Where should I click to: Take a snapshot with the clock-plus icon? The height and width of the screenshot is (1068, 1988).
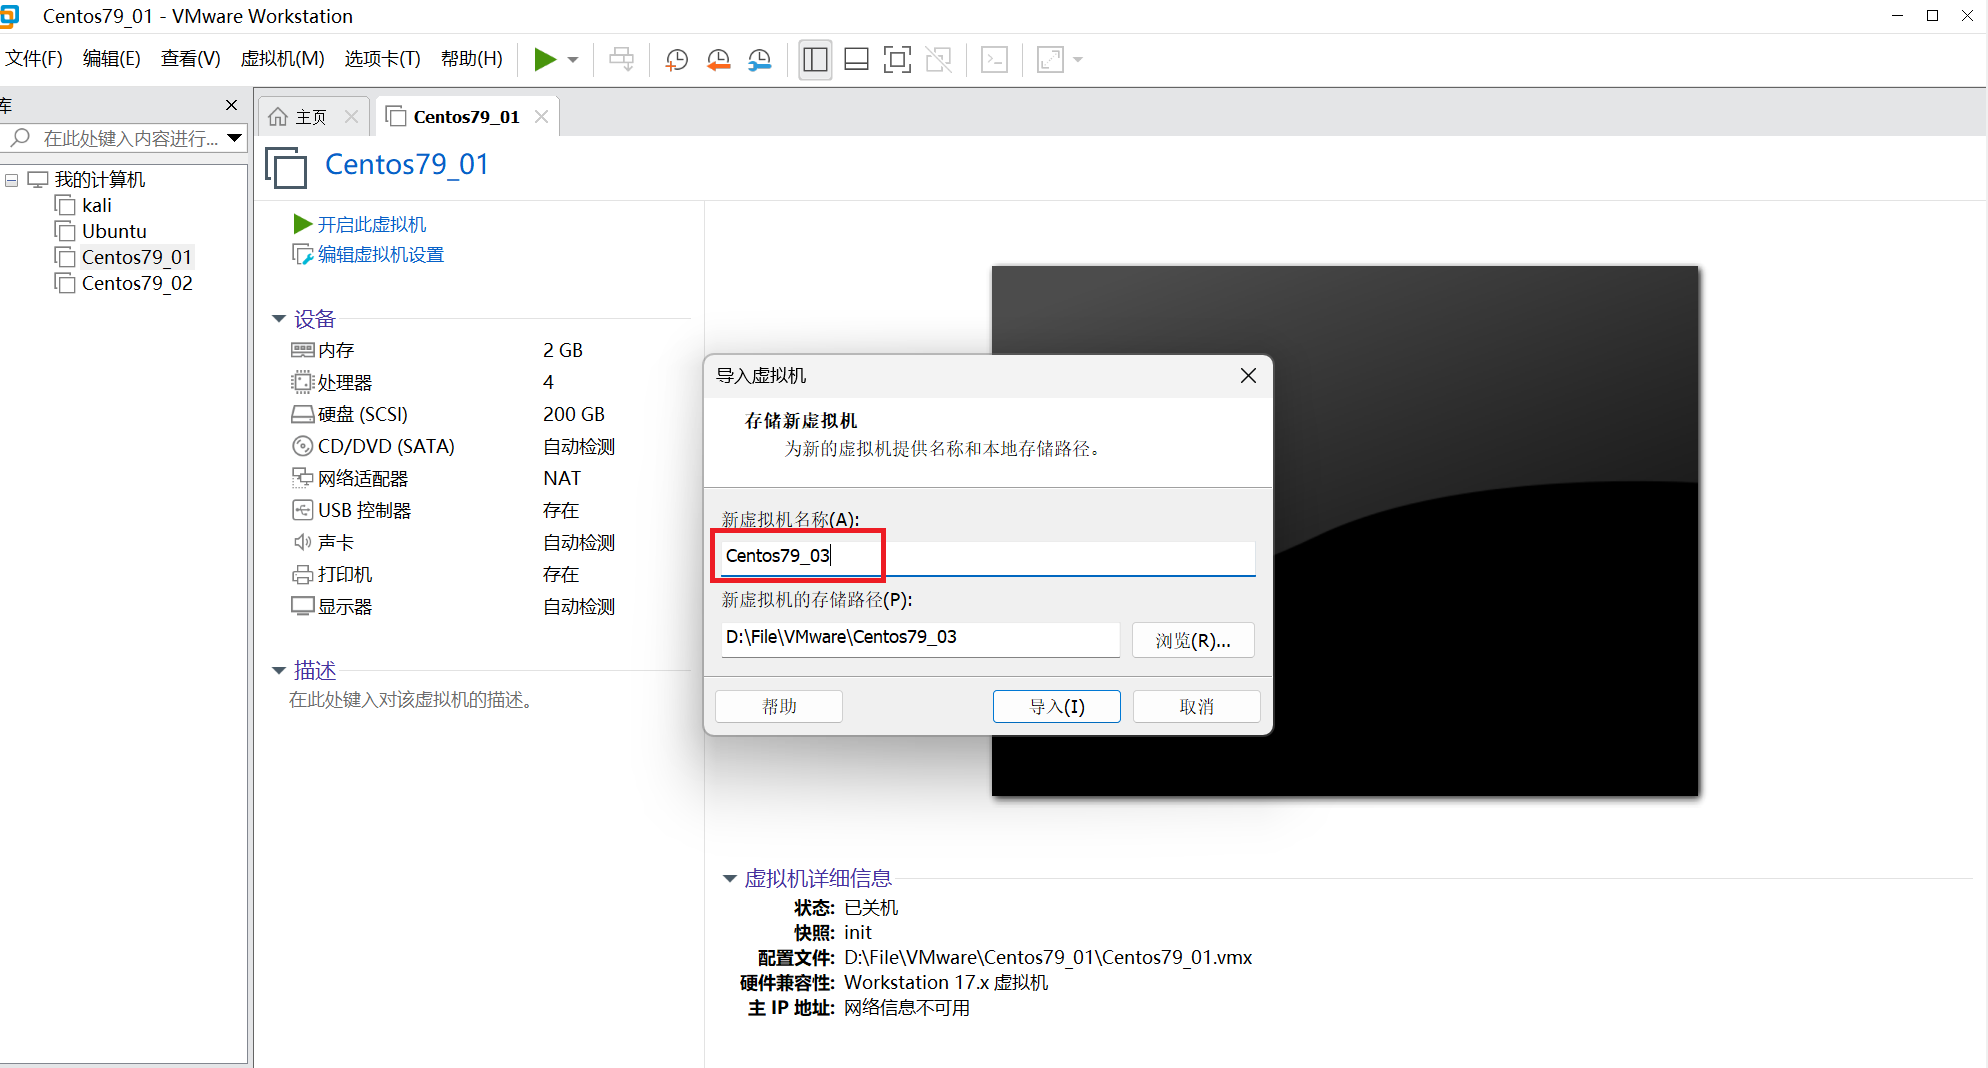pos(677,60)
